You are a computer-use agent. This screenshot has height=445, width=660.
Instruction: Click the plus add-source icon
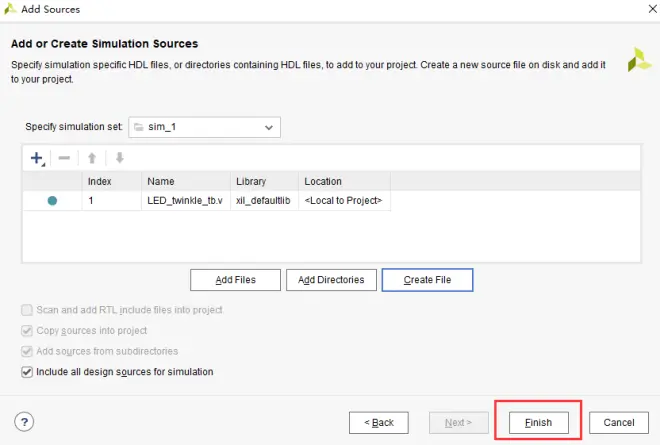pos(37,158)
